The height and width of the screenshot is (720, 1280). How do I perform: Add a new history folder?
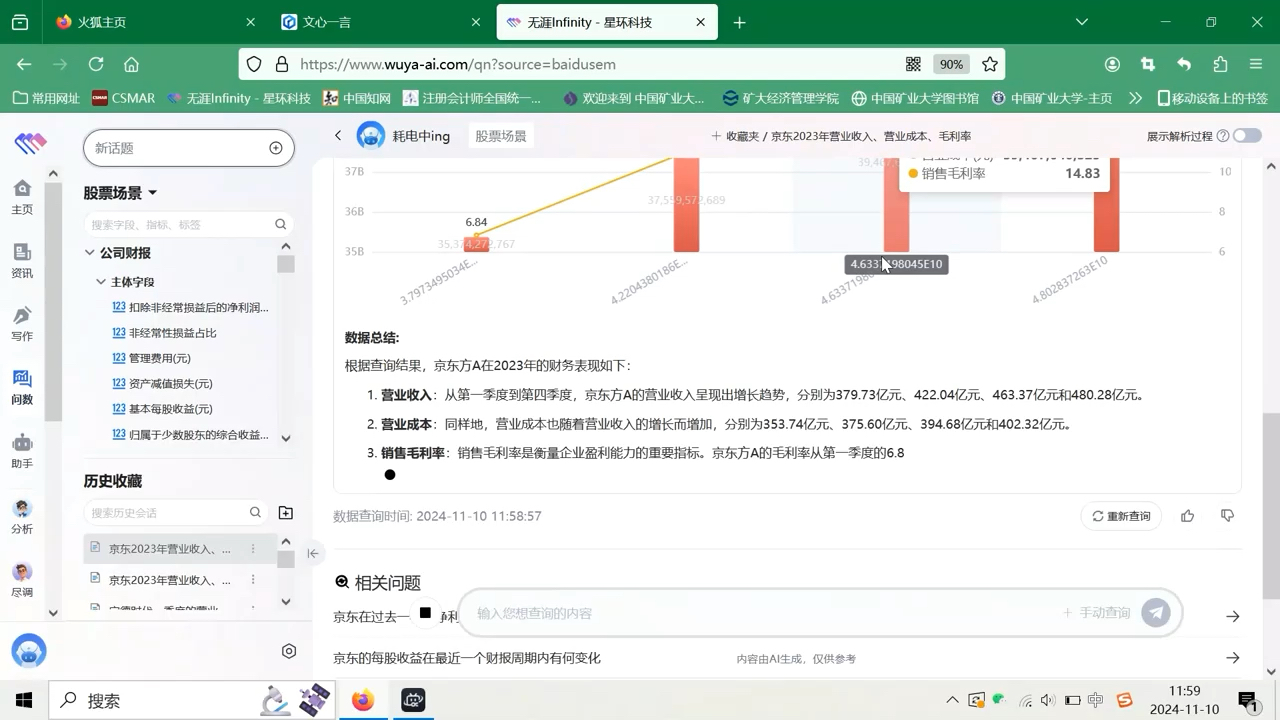tap(286, 512)
